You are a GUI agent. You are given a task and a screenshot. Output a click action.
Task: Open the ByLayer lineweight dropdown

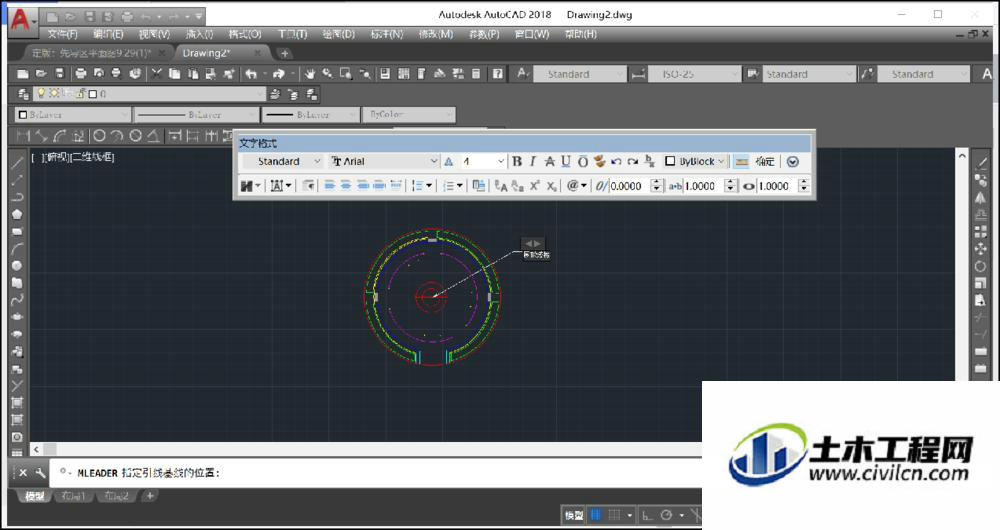click(311, 115)
